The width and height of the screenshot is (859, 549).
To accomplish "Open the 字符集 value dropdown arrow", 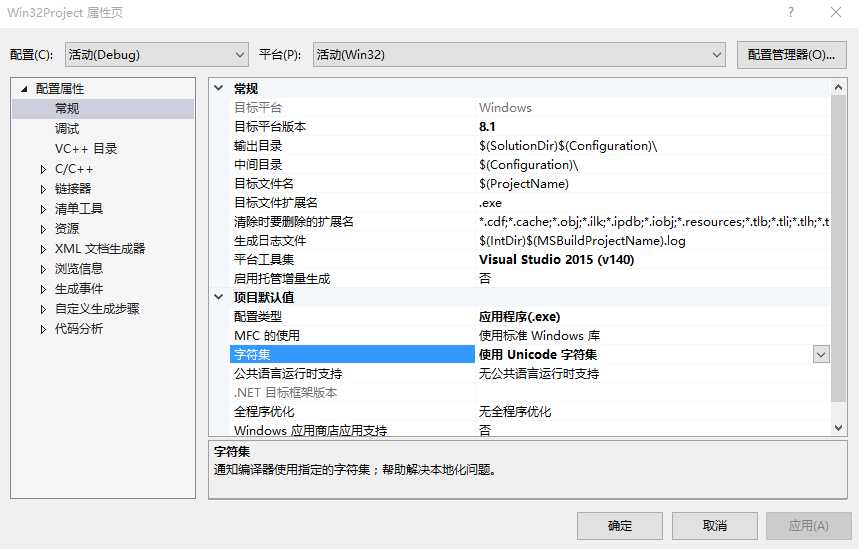I will (x=820, y=354).
